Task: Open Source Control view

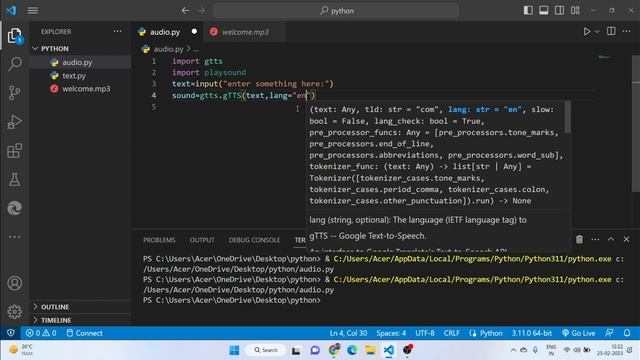Action: click(15, 93)
